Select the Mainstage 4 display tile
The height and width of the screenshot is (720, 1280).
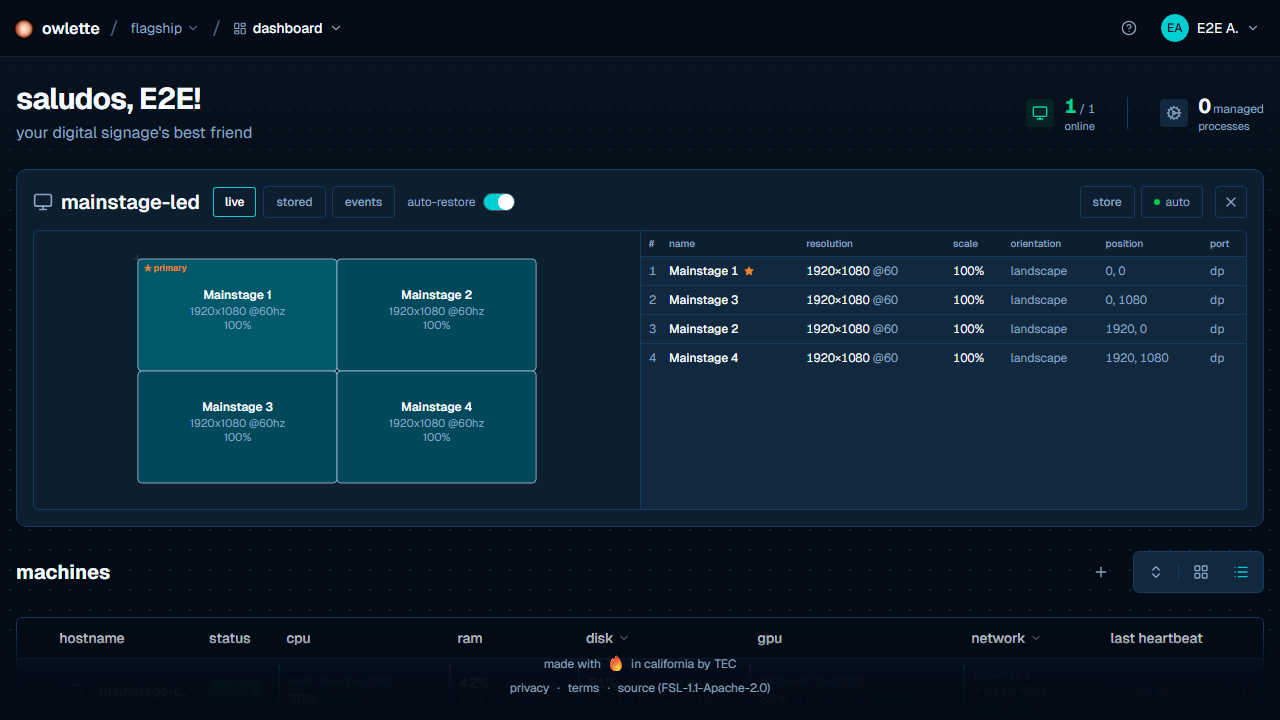pos(436,427)
